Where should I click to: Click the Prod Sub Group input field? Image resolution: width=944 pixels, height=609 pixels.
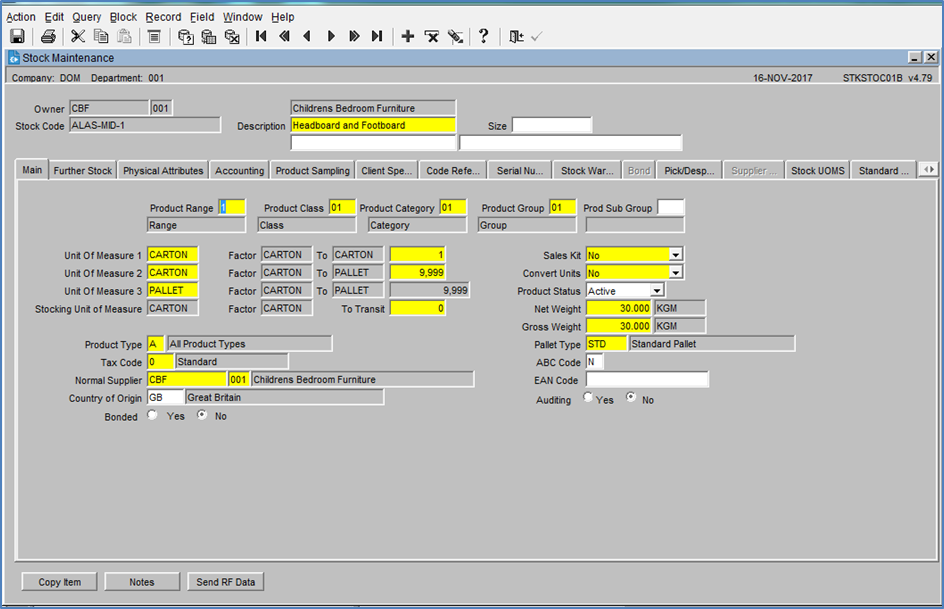pos(671,207)
